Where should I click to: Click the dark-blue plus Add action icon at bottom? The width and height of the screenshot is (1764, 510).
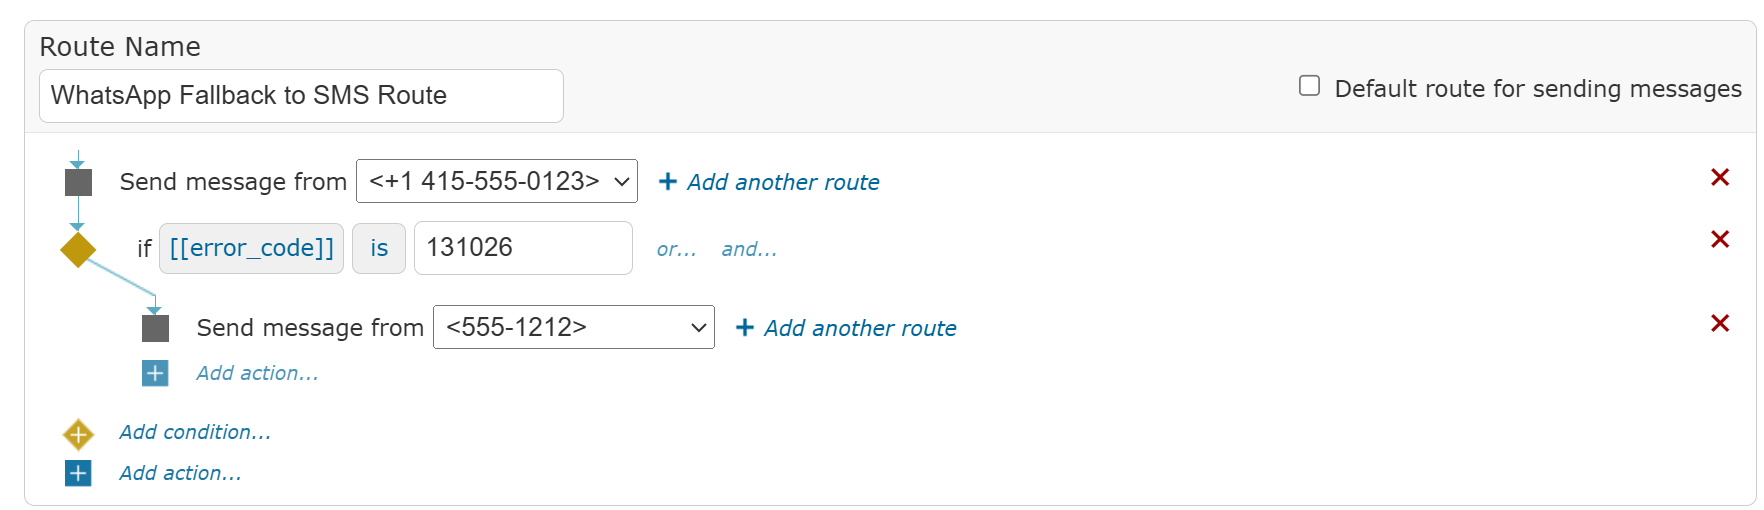pyautogui.click(x=78, y=473)
